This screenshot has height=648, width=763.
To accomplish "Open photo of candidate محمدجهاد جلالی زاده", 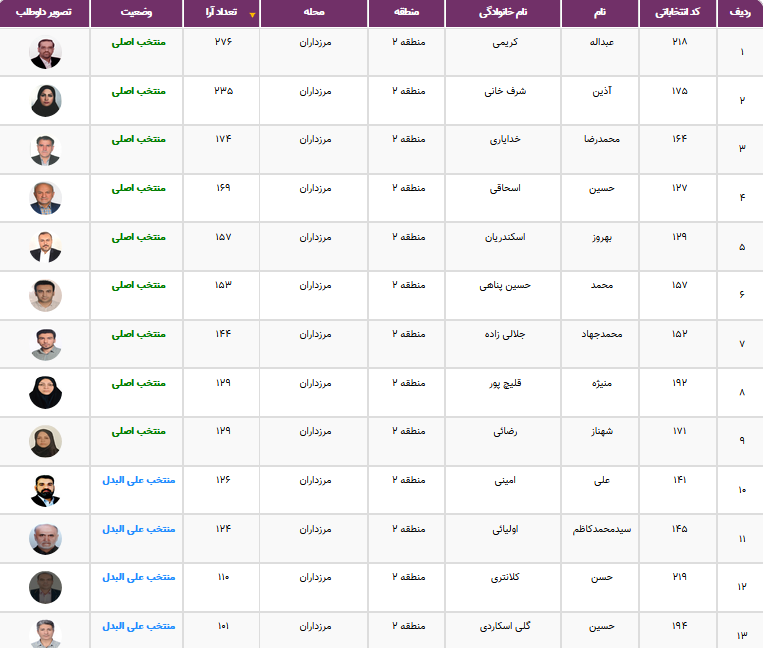I will pos(45,344).
